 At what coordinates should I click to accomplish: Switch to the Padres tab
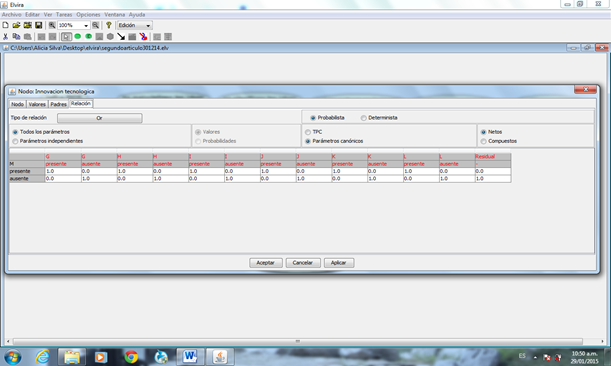[58, 104]
